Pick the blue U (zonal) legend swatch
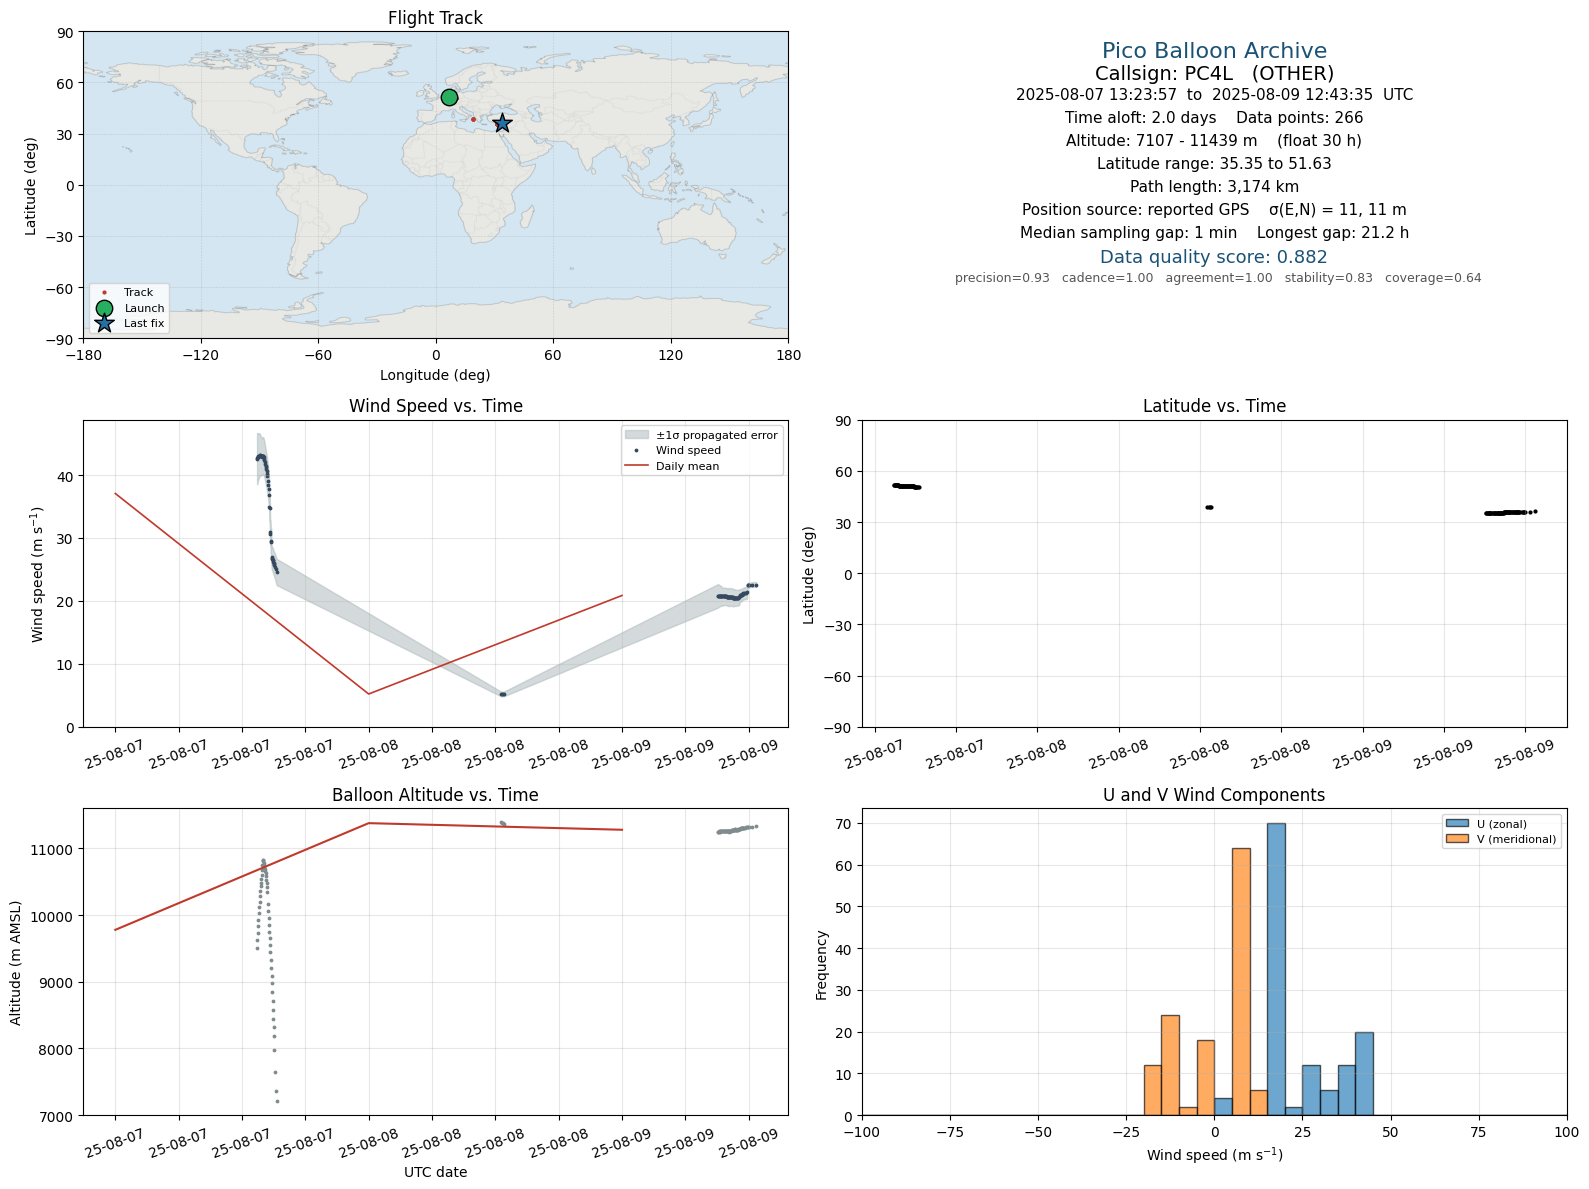This screenshot has height=1189, width=1589. pyautogui.click(x=1457, y=824)
